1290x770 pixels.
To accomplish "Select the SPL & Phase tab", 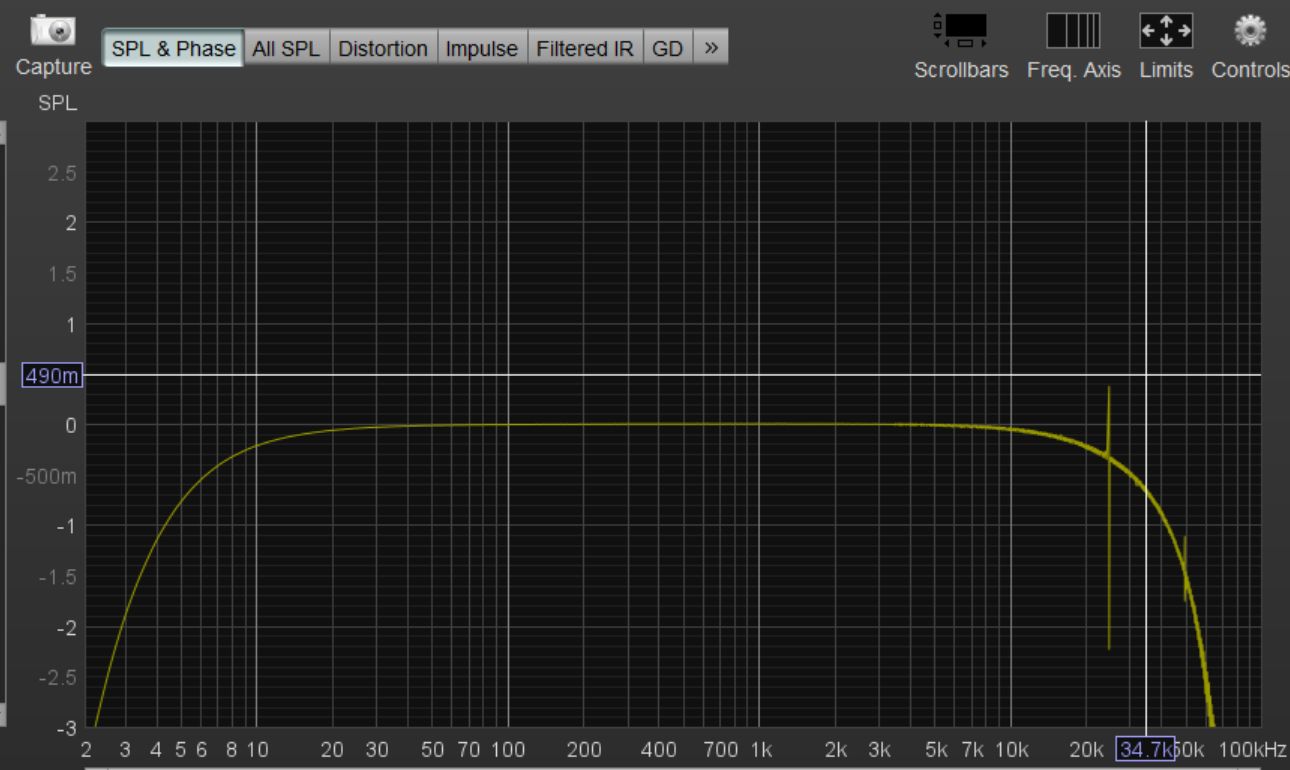I will pyautogui.click(x=173, y=48).
